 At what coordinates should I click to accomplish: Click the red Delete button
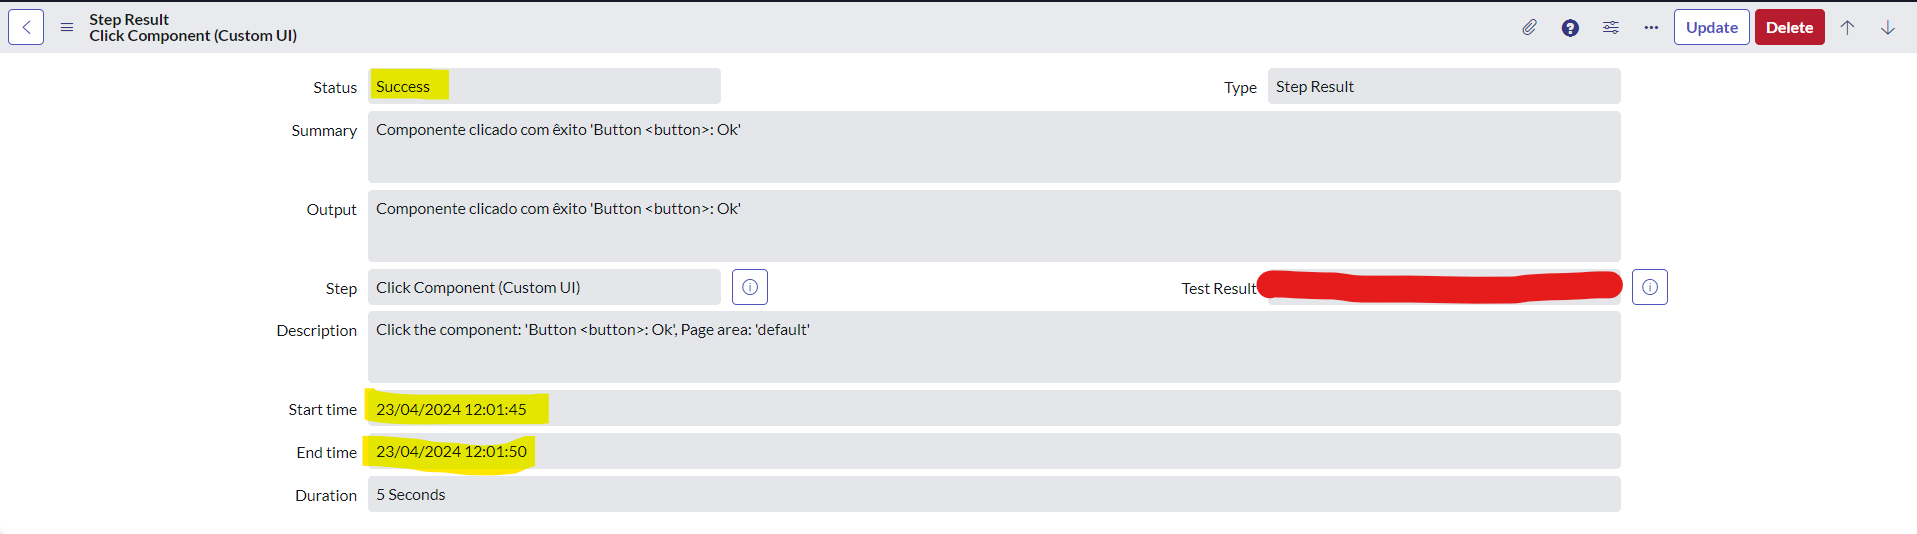tap(1790, 27)
